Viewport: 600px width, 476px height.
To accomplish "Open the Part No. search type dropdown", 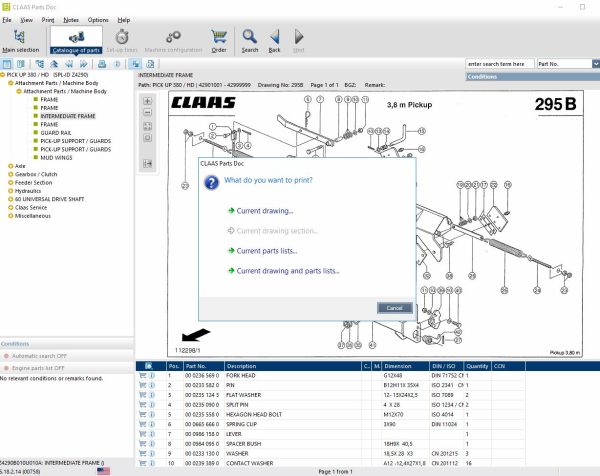I will coord(596,64).
